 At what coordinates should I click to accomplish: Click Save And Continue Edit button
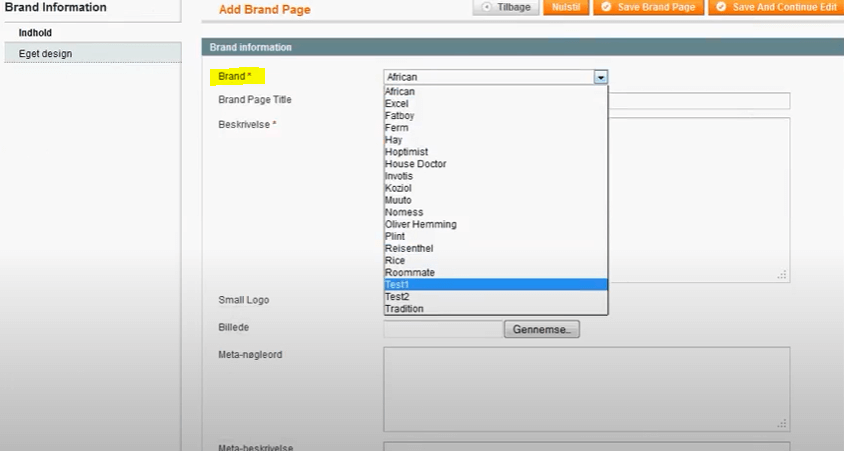(776, 8)
